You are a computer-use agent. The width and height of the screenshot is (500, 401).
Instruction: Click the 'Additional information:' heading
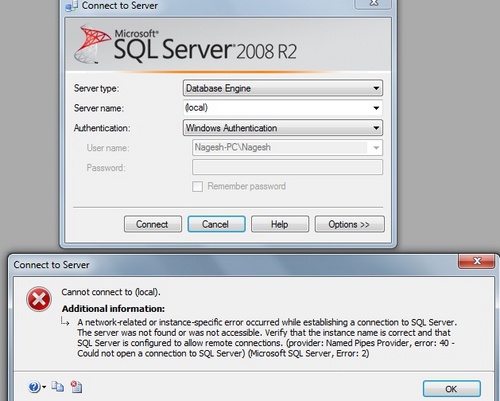(113, 309)
